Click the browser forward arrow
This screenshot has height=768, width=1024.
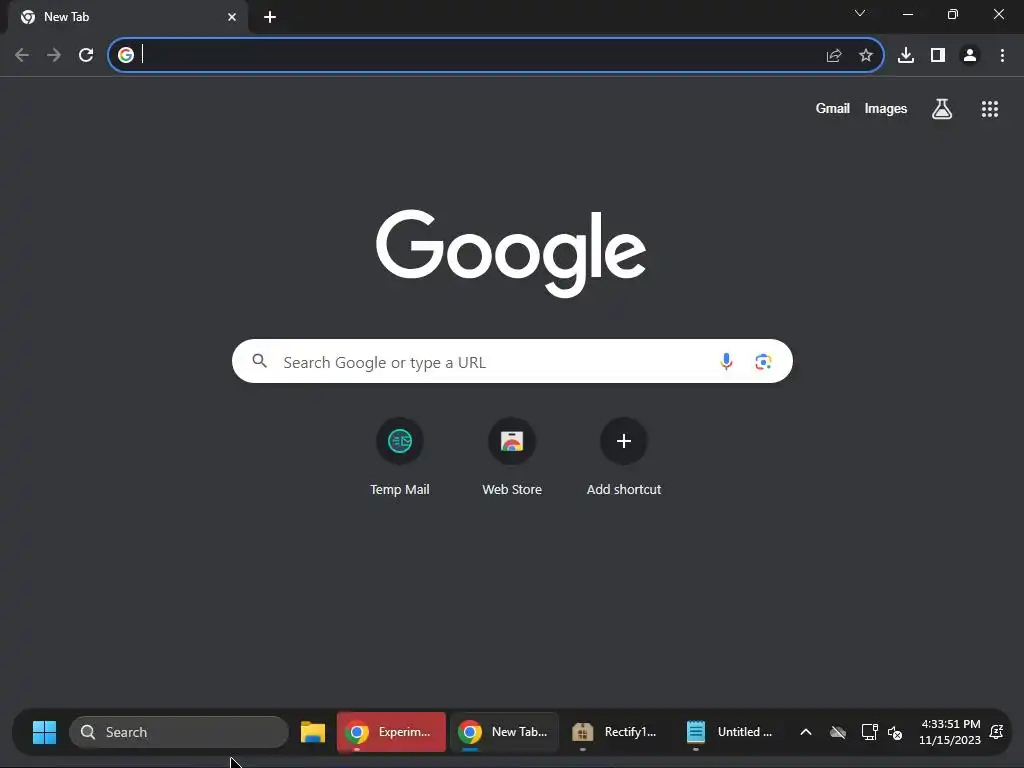[54, 55]
